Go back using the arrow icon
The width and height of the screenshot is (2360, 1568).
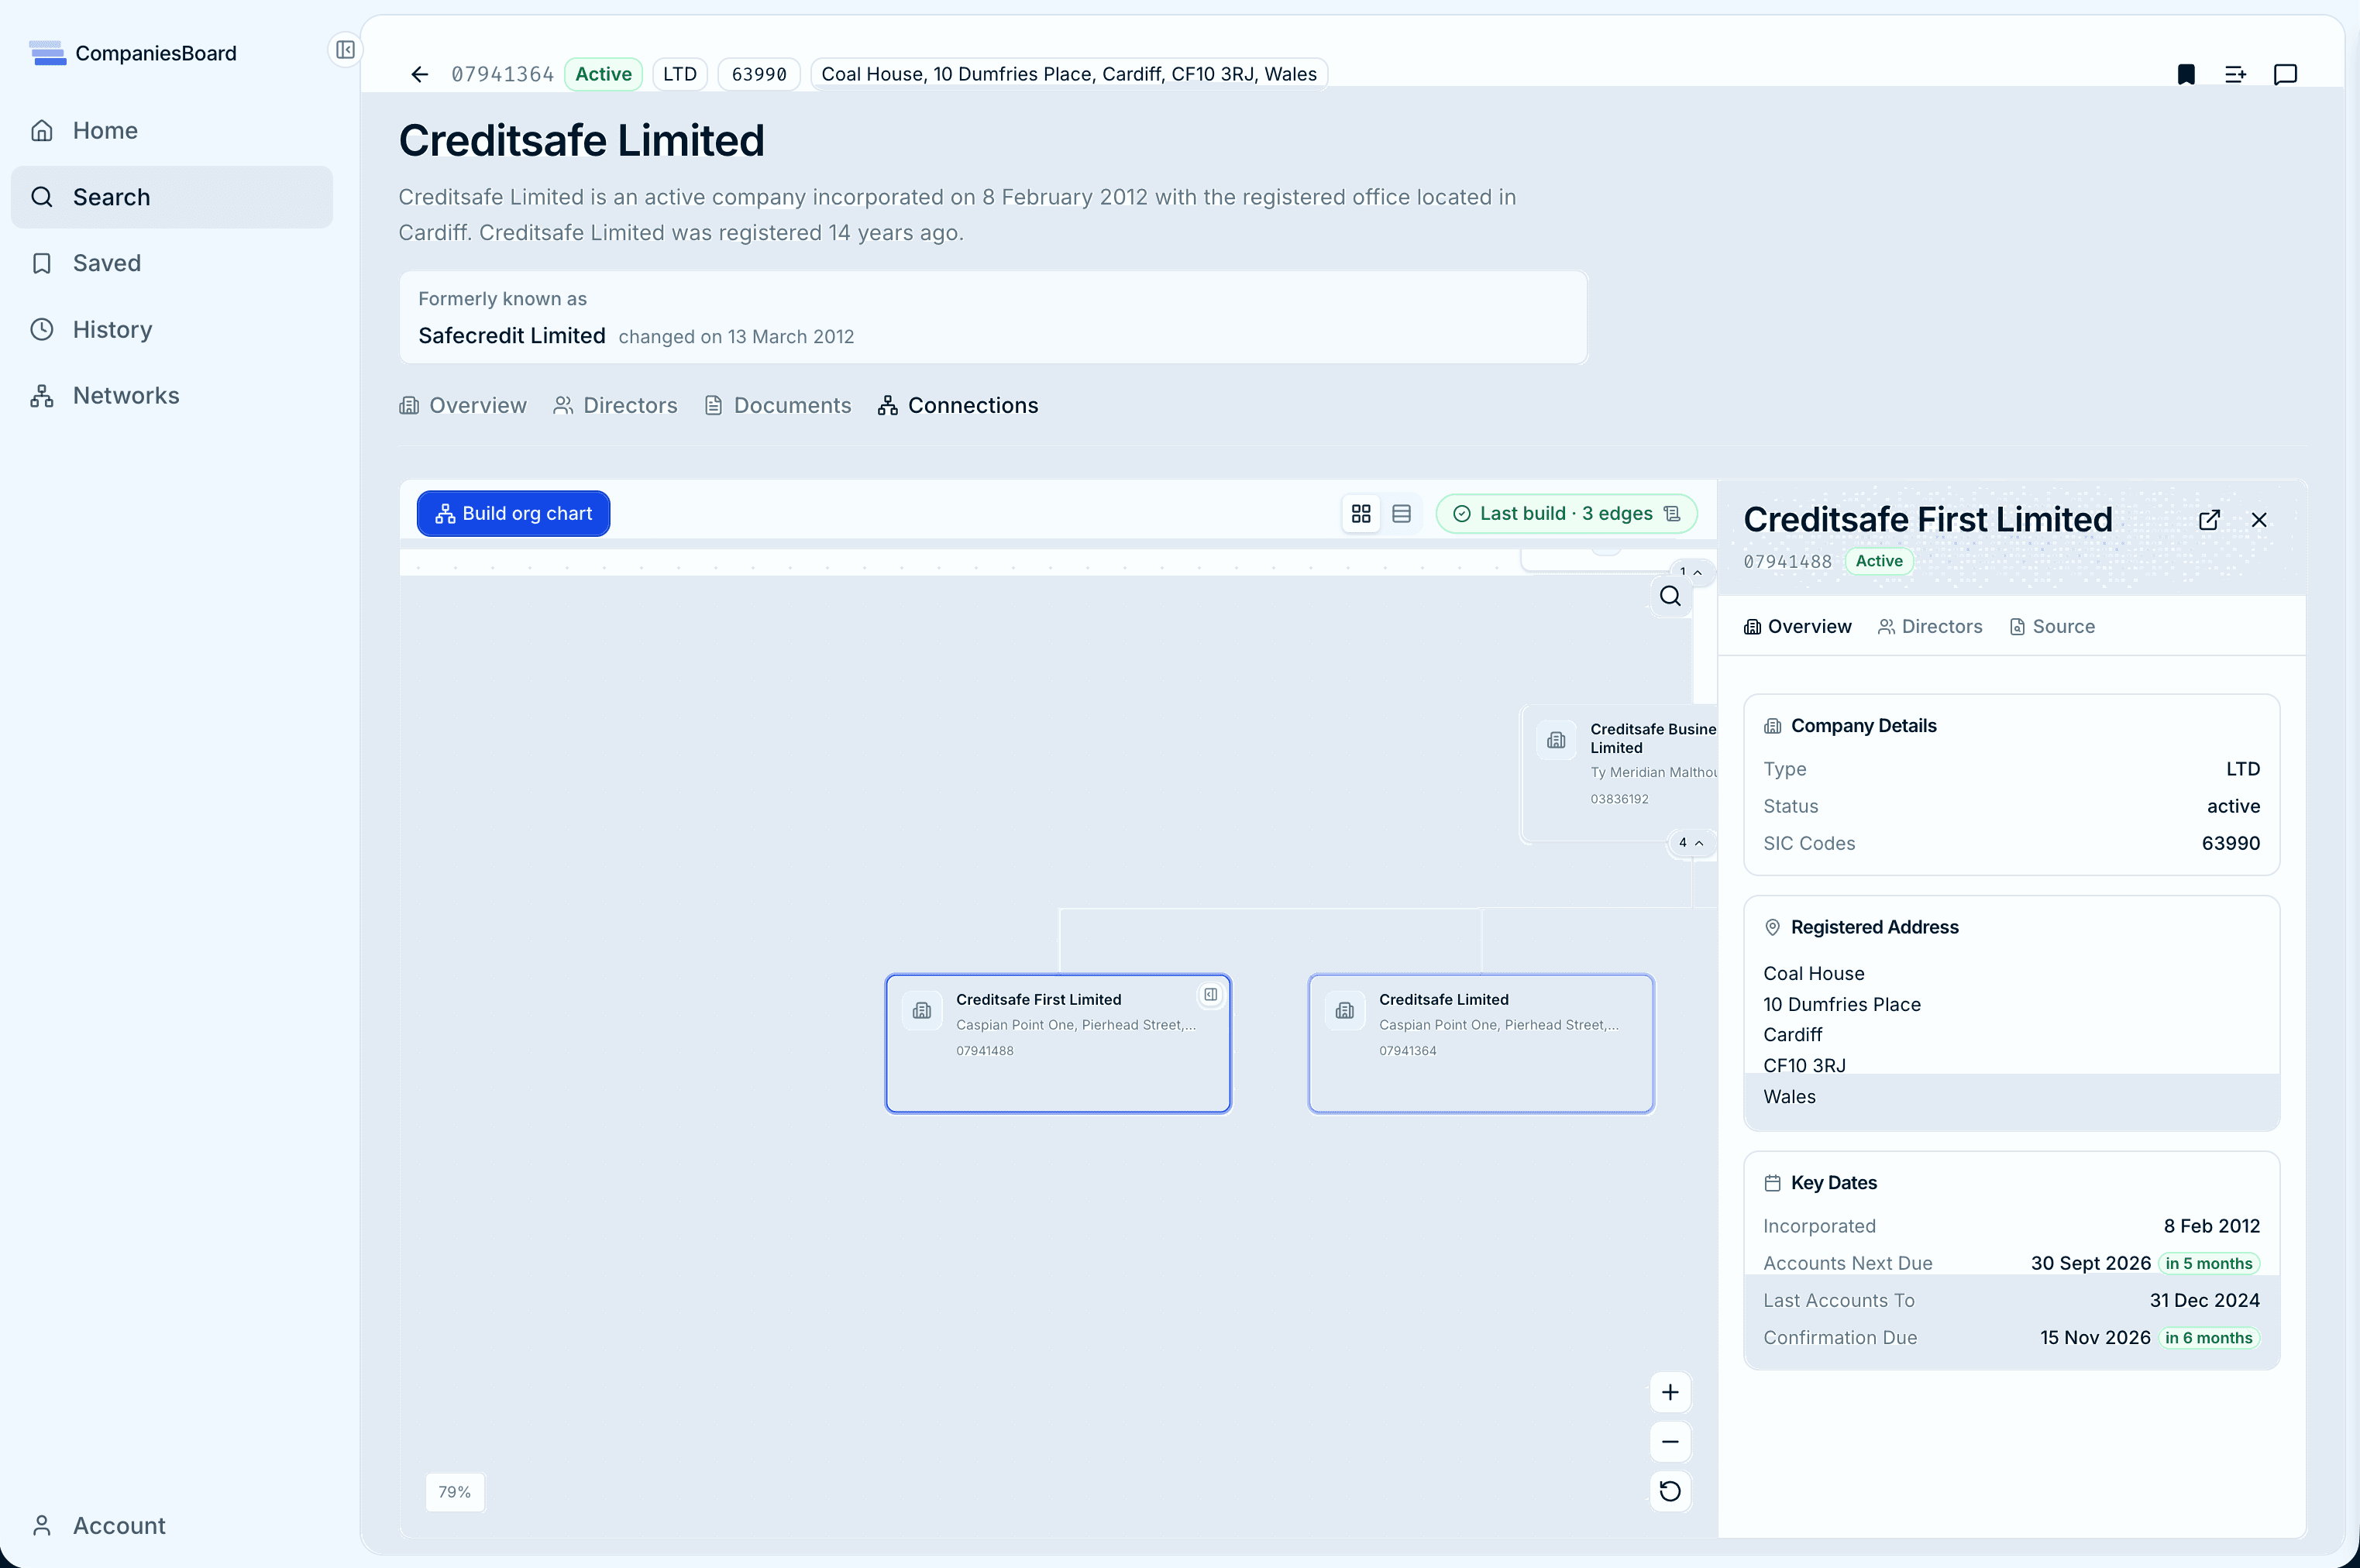click(420, 74)
